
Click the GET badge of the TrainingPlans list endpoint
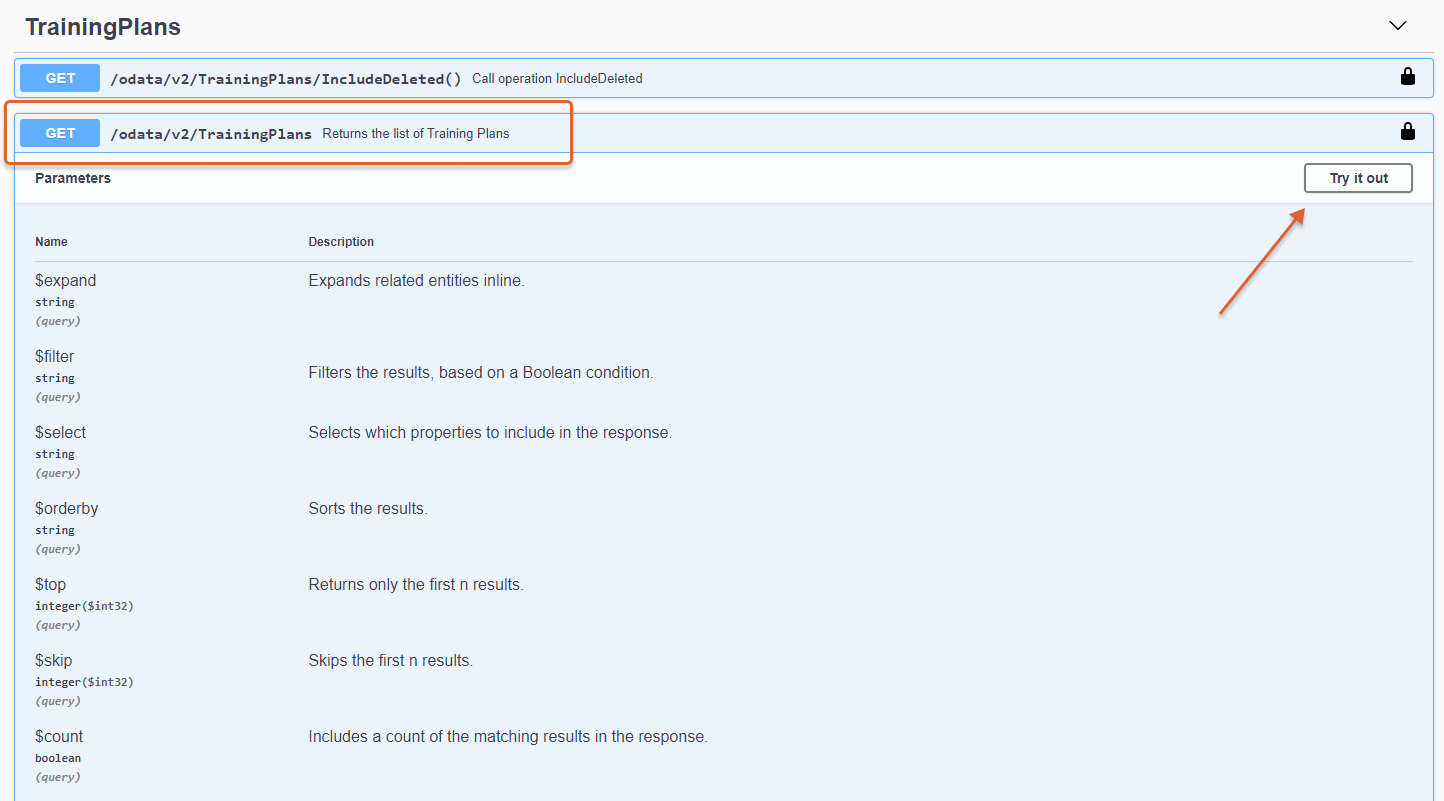pos(60,133)
